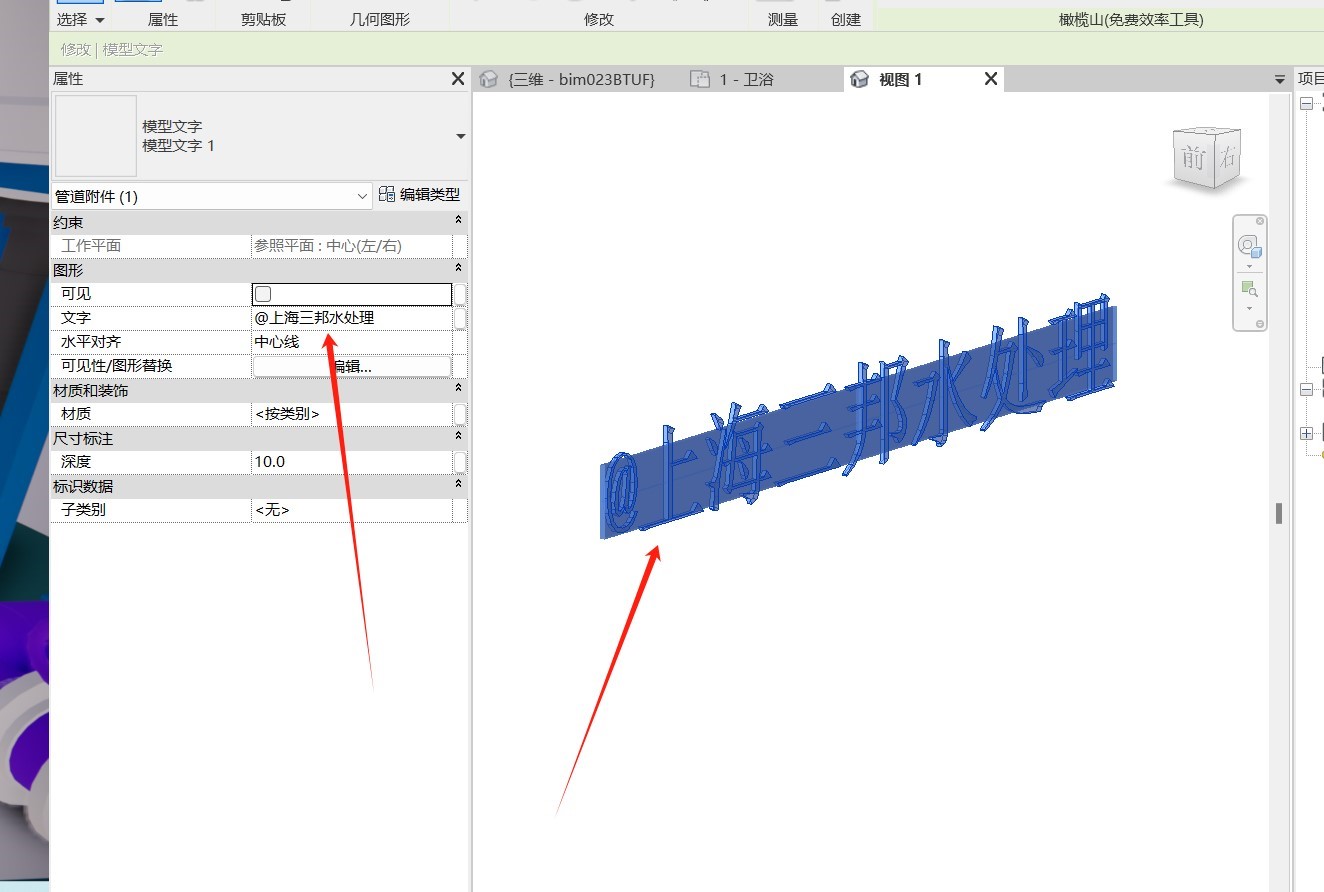Viewport: 1324px width, 892px height.
Task: Collapse the 约束 properties section
Action: click(x=458, y=220)
